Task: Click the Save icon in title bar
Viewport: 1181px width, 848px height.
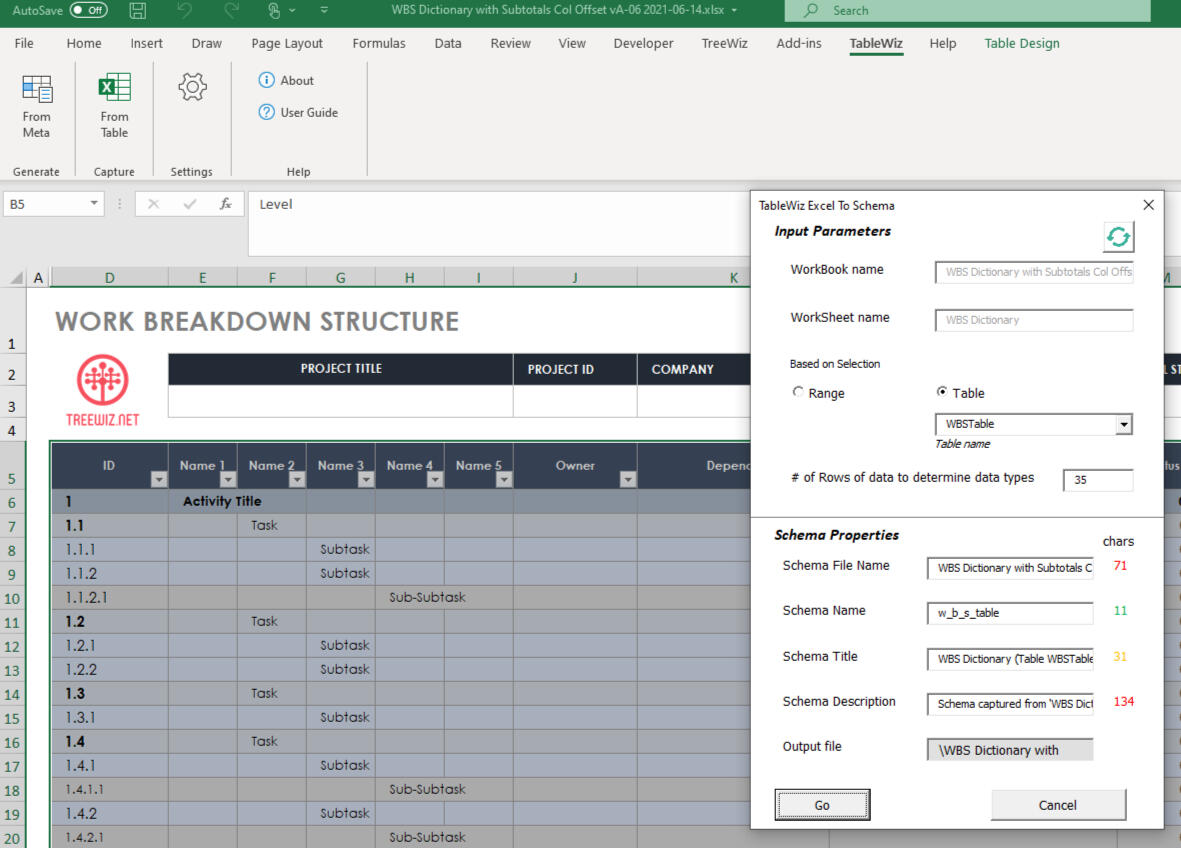Action: click(x=138, y=10)
